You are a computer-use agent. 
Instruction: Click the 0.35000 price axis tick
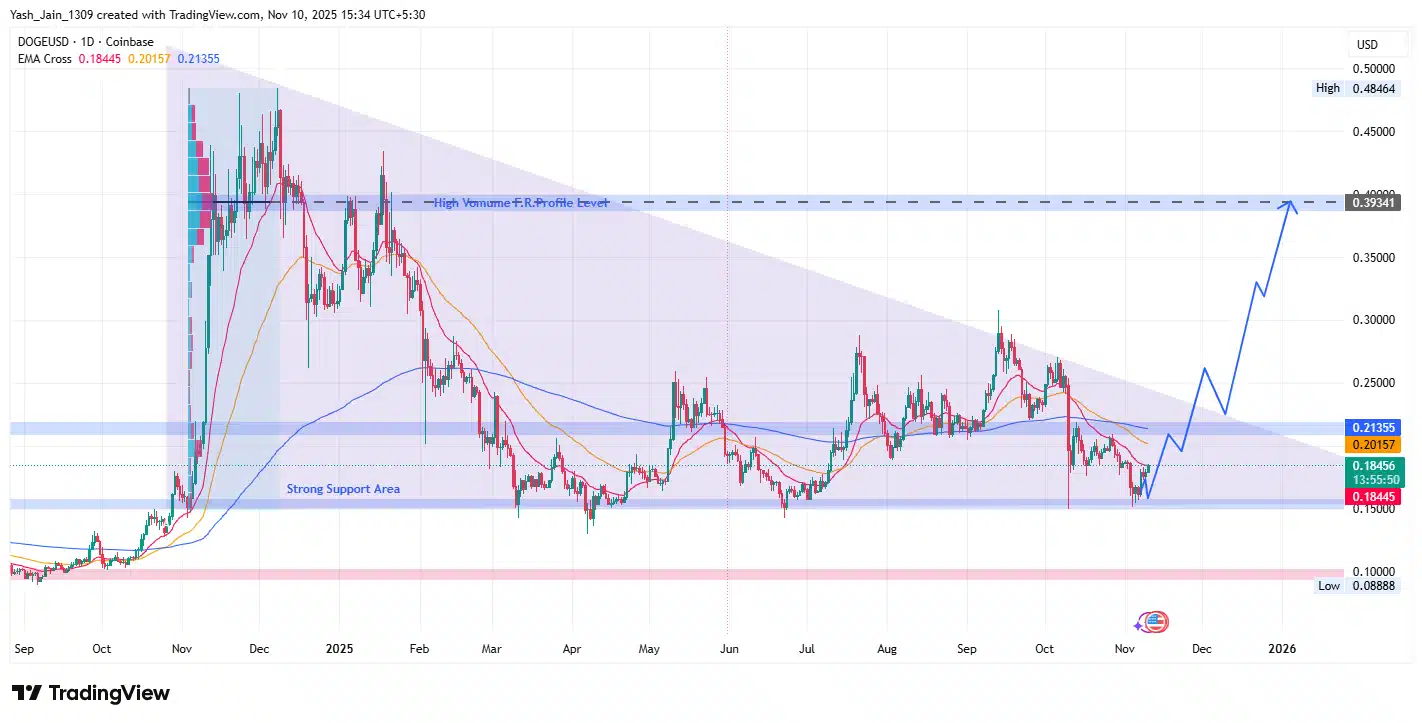(x=1373, y=258)
